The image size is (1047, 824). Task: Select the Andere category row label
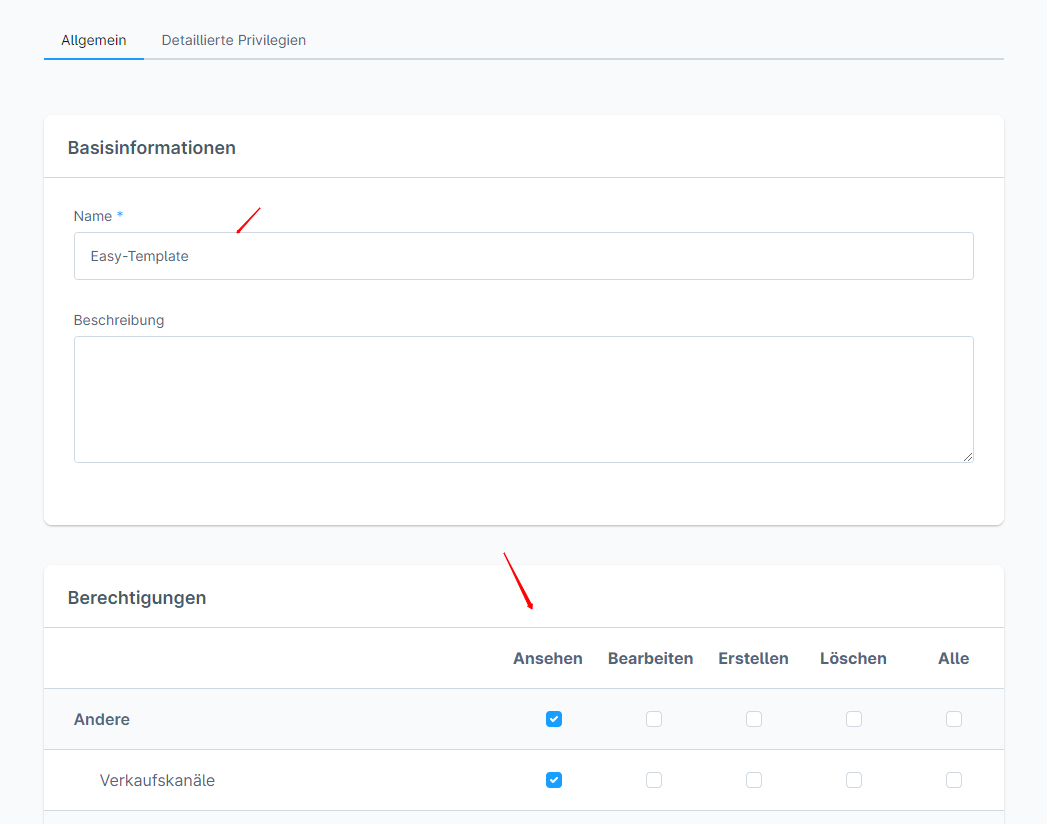pos(102,719)
